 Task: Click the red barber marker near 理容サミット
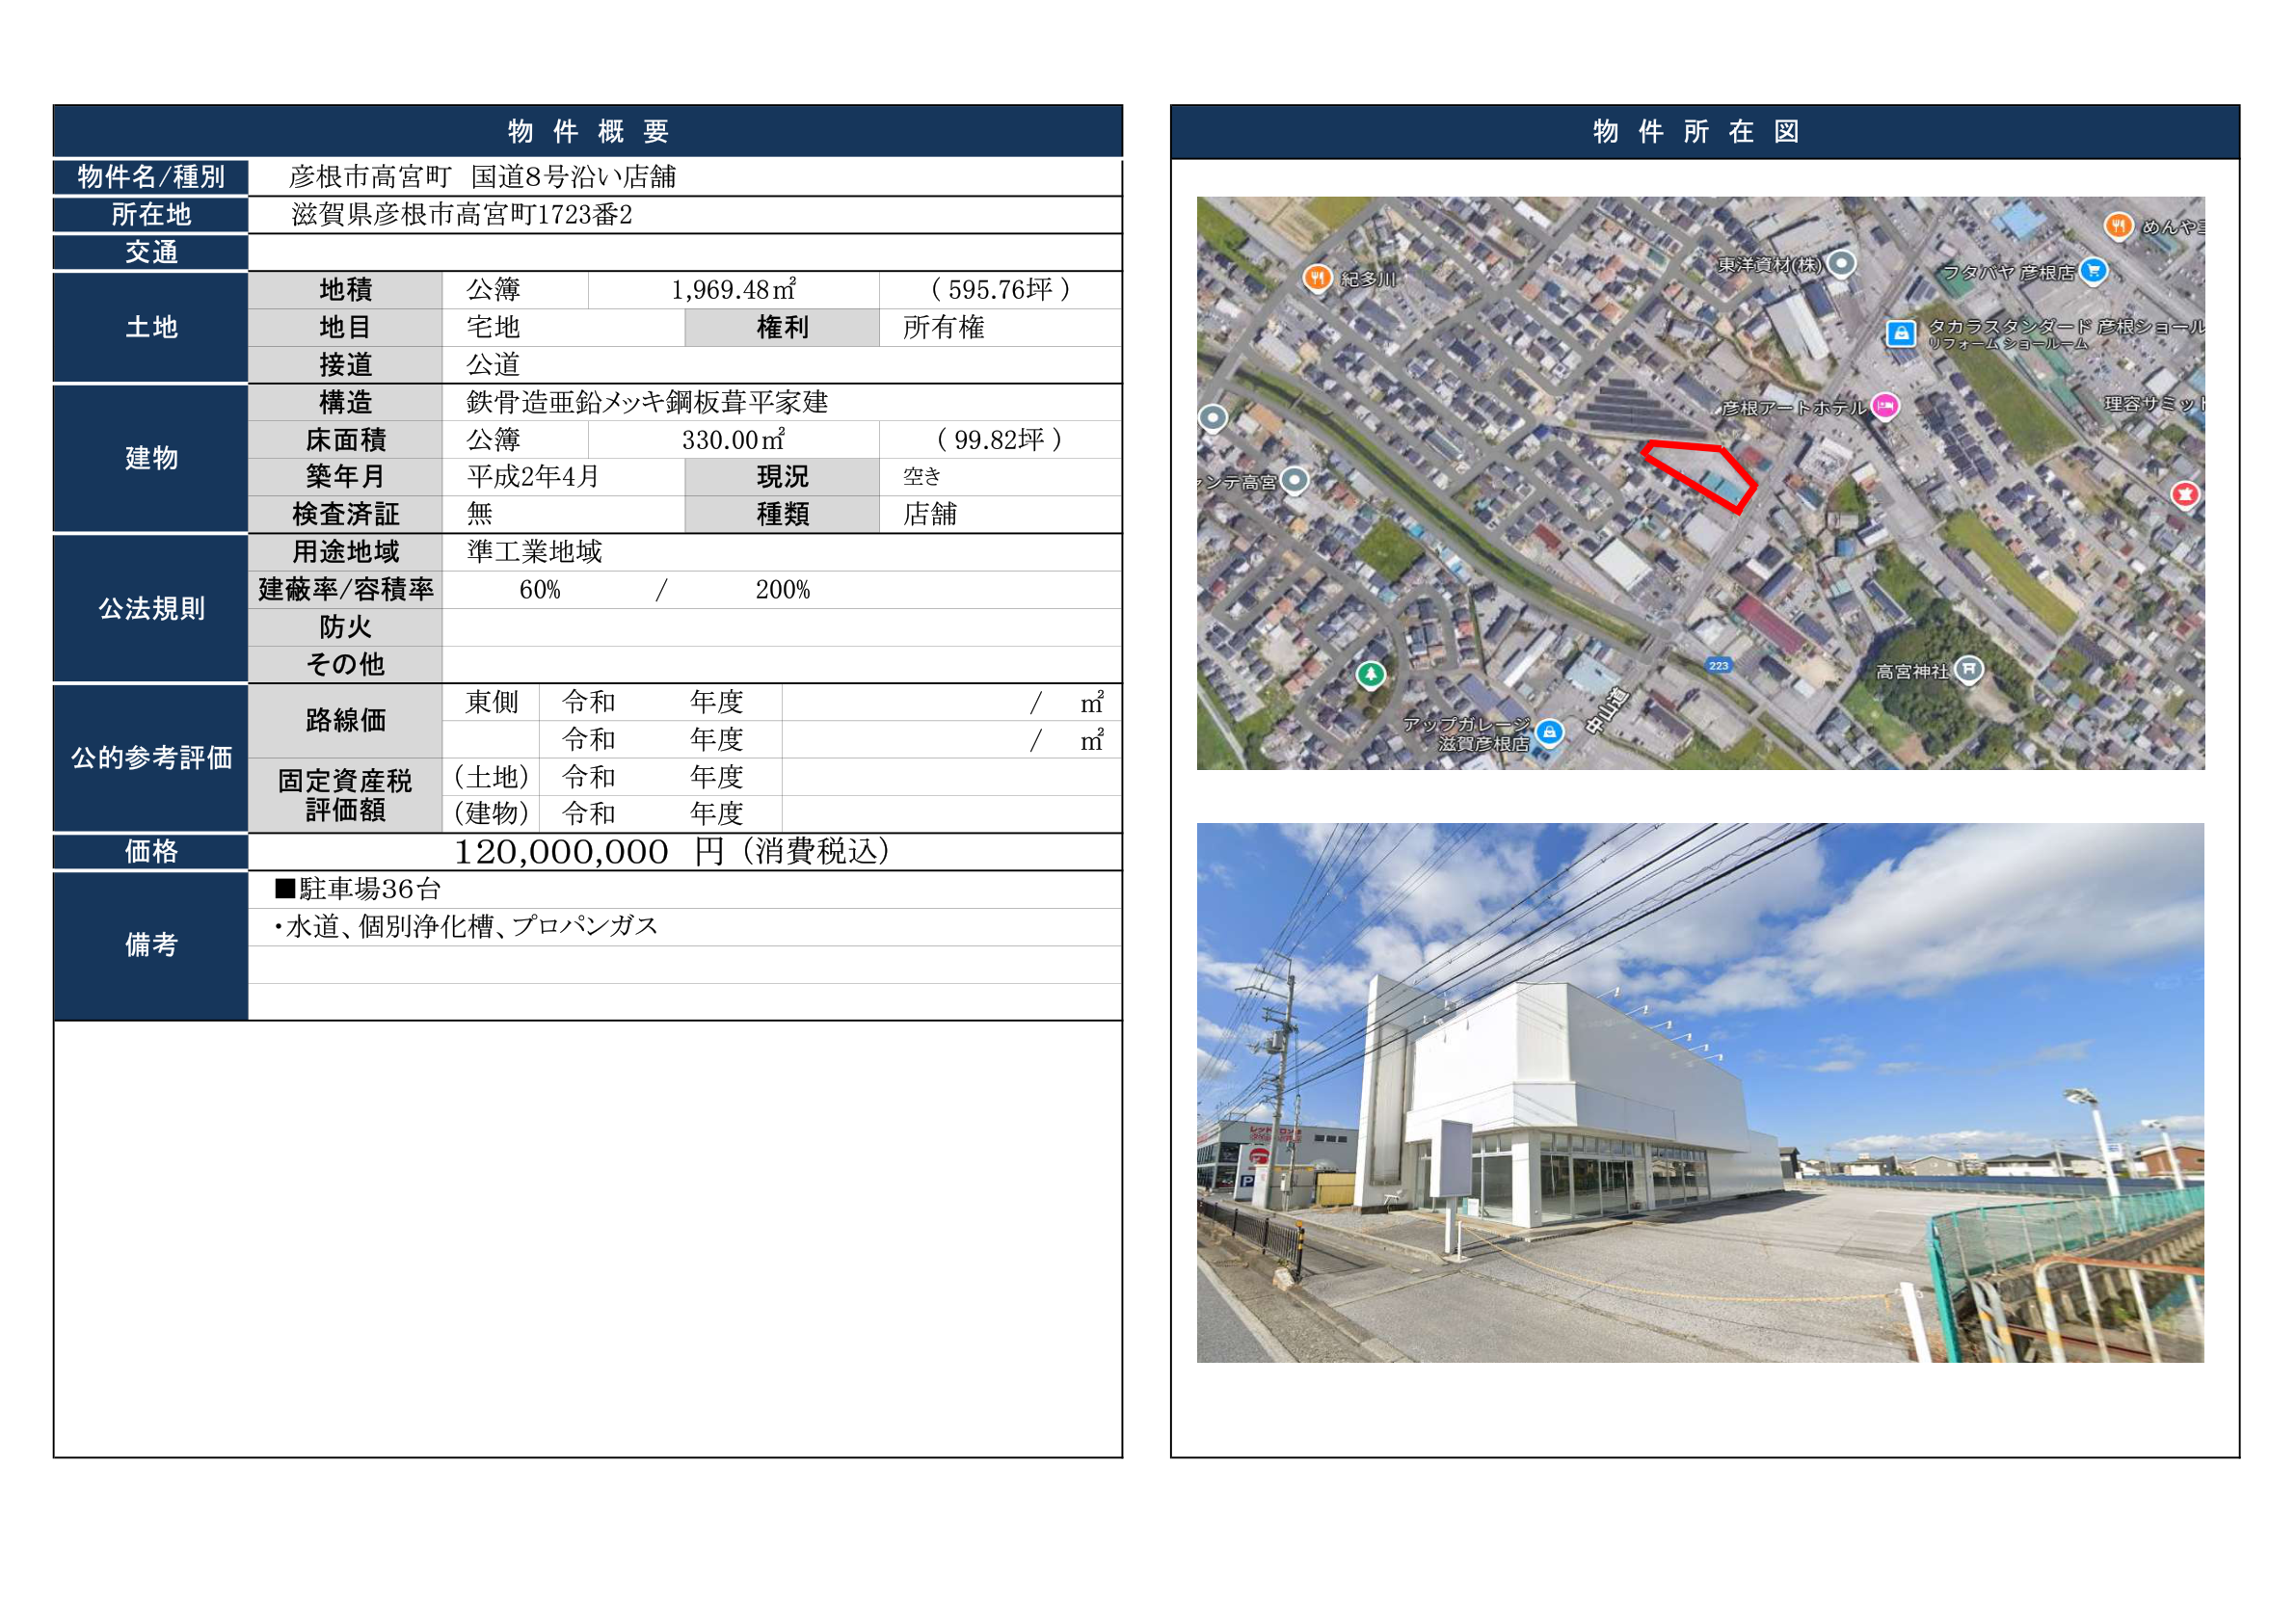tap(2184, 494)
